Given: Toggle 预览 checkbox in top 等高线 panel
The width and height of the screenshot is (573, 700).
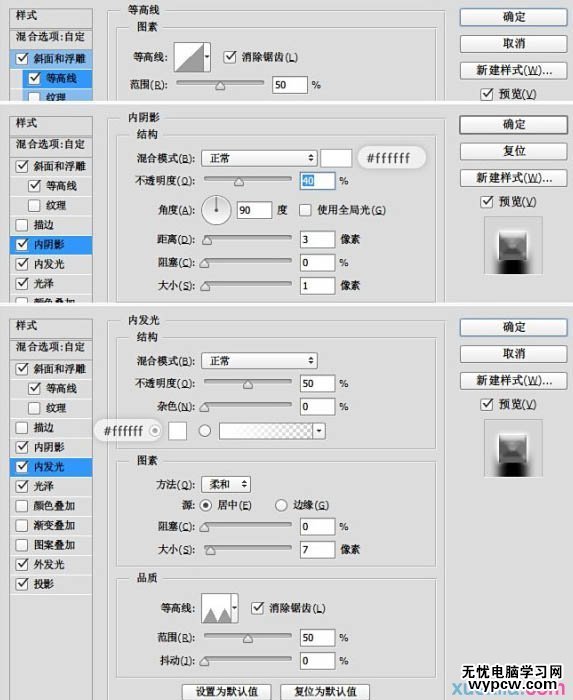Looking at the screenshot, I should coord(487,94).
